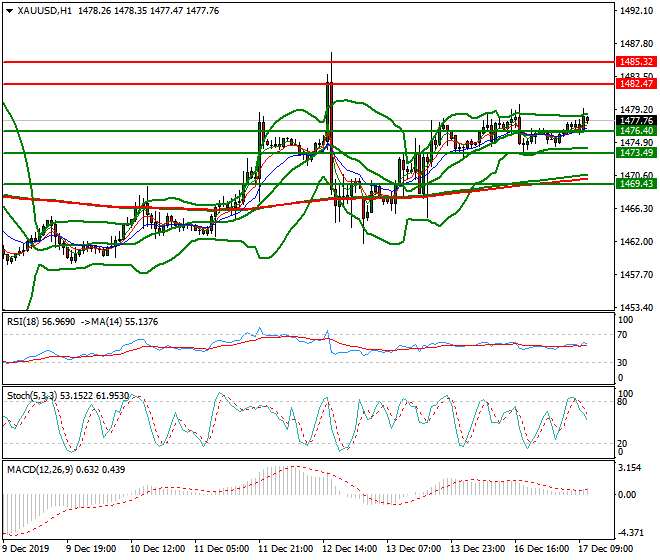Click the Stochastic scale level 80

pos(622,402)
